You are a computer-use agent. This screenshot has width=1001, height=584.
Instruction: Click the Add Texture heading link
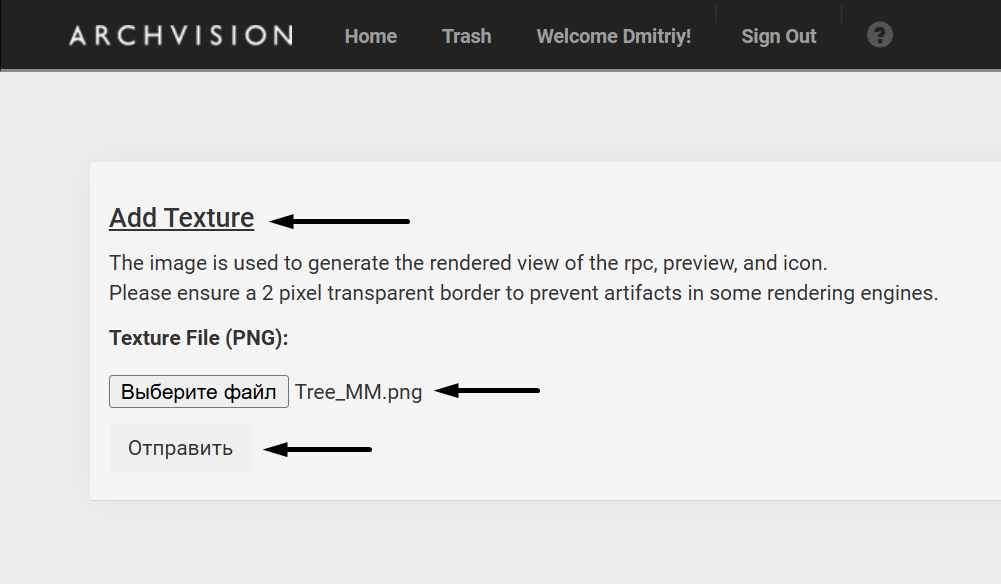tap(182, 218)
